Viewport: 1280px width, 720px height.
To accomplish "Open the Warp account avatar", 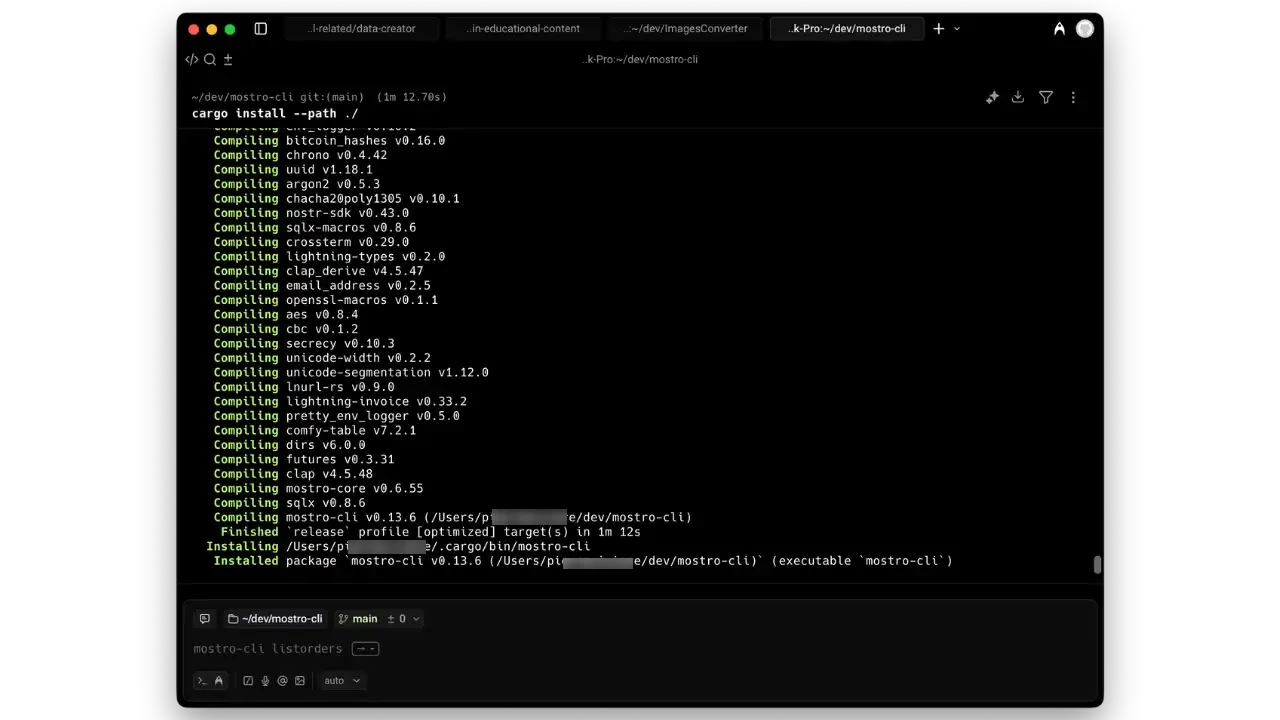I will [x=1084, y=29].
